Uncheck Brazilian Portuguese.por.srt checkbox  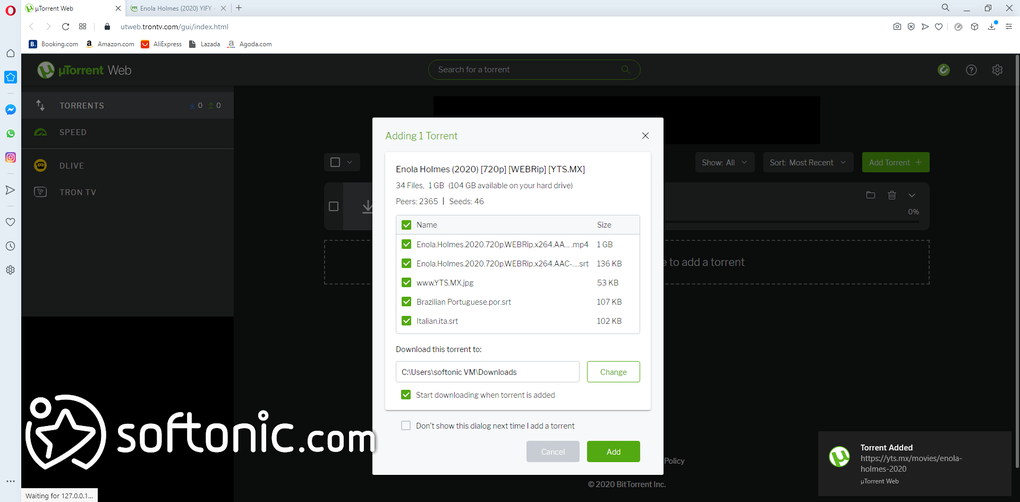pos(407,302)
